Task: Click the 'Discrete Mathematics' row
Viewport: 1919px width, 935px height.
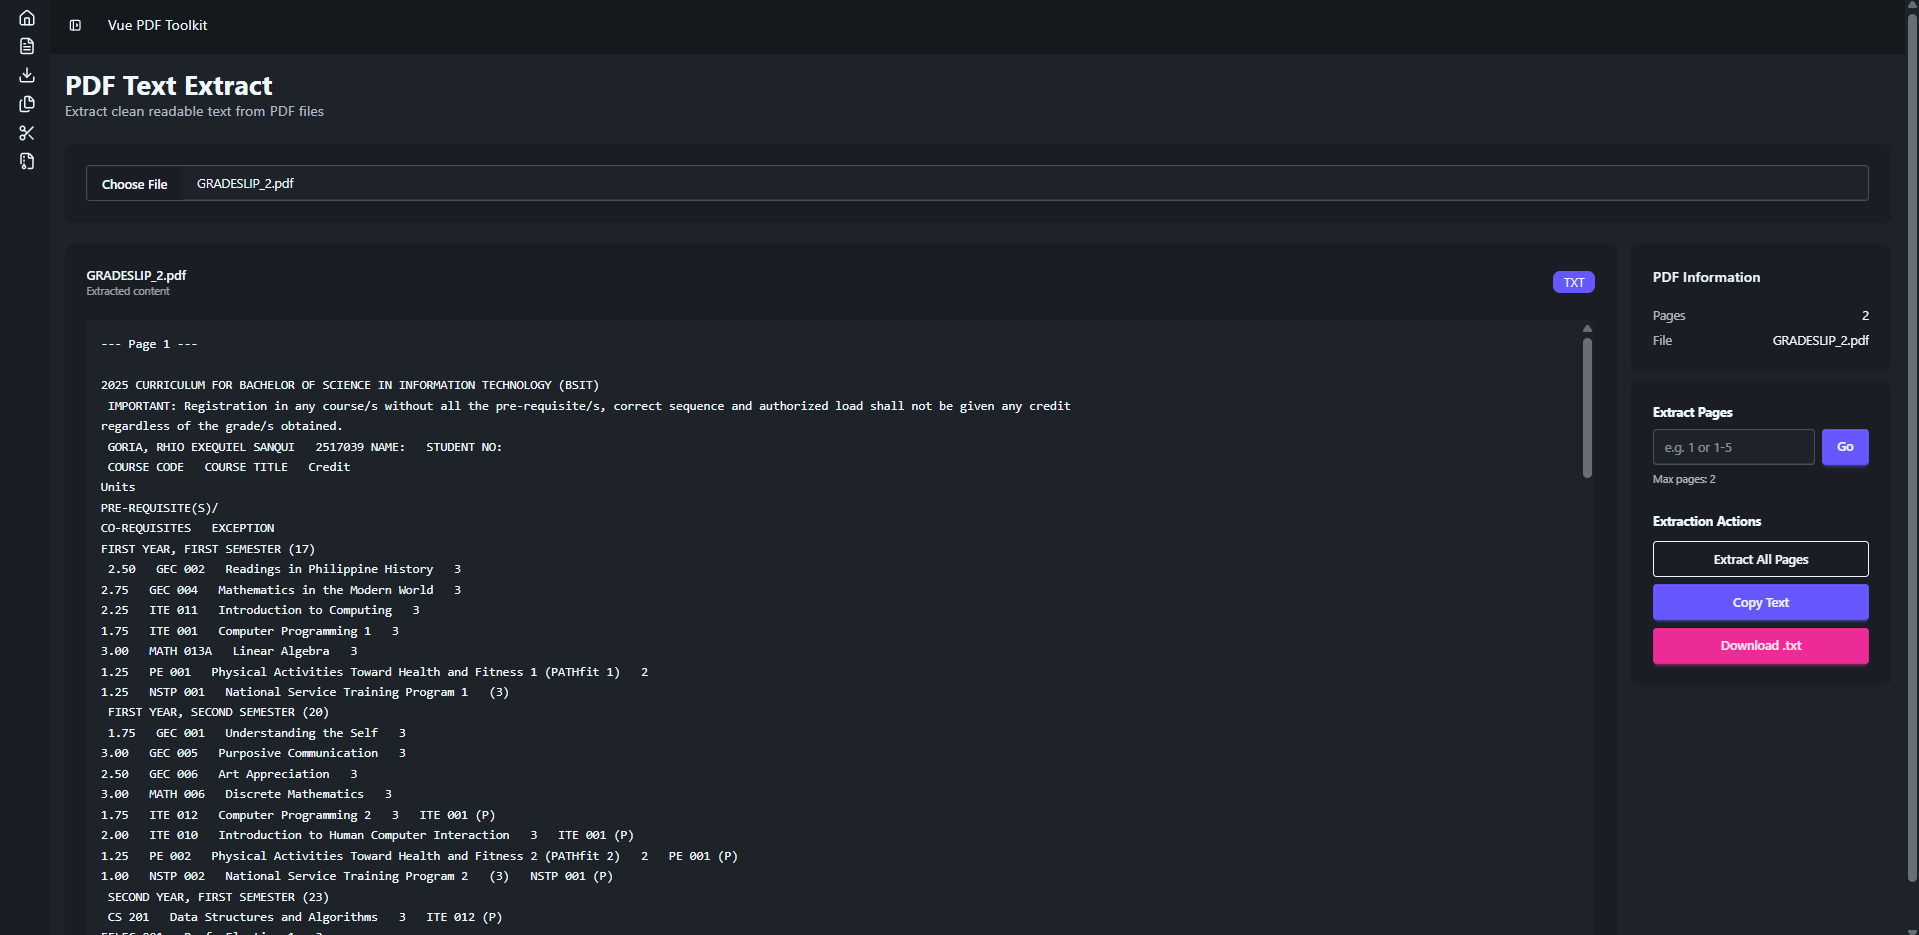Action: click(x=246, y=794)
